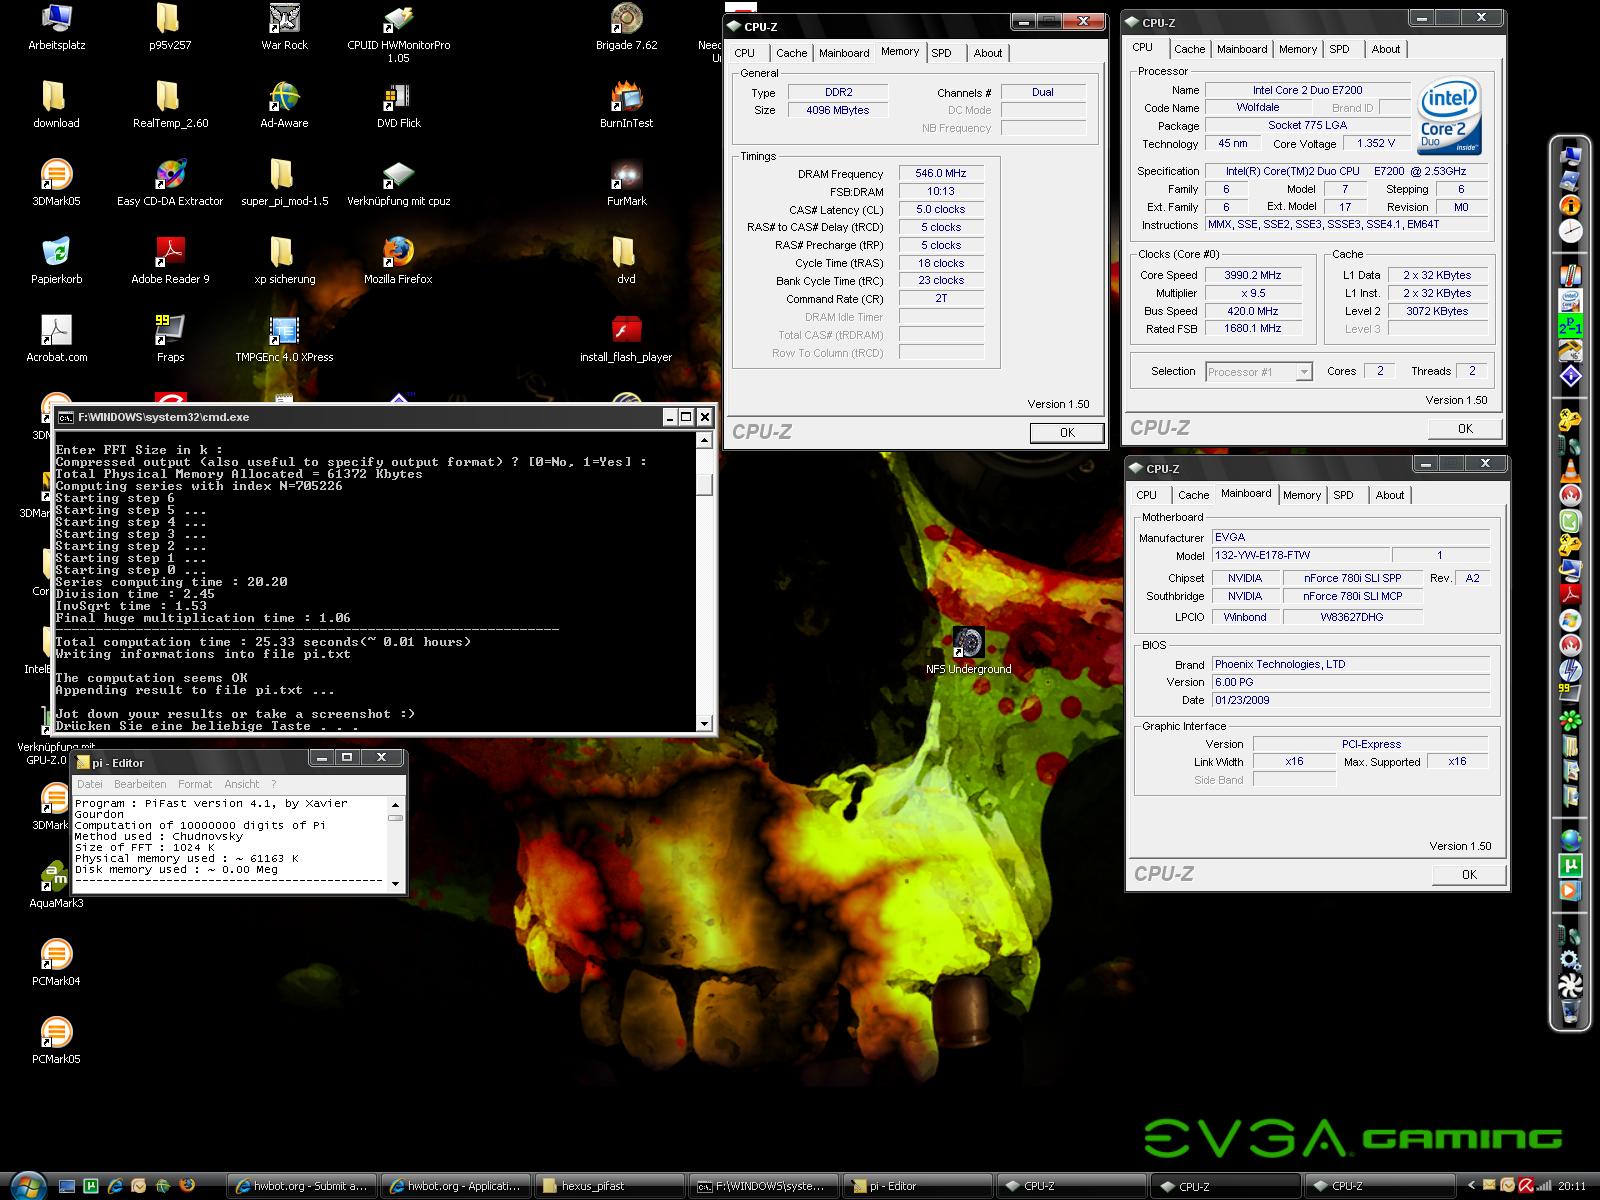1600x1200 pixels.
Task: Open 3DMark05 desktop shortcut
Action: coord(56,183)
